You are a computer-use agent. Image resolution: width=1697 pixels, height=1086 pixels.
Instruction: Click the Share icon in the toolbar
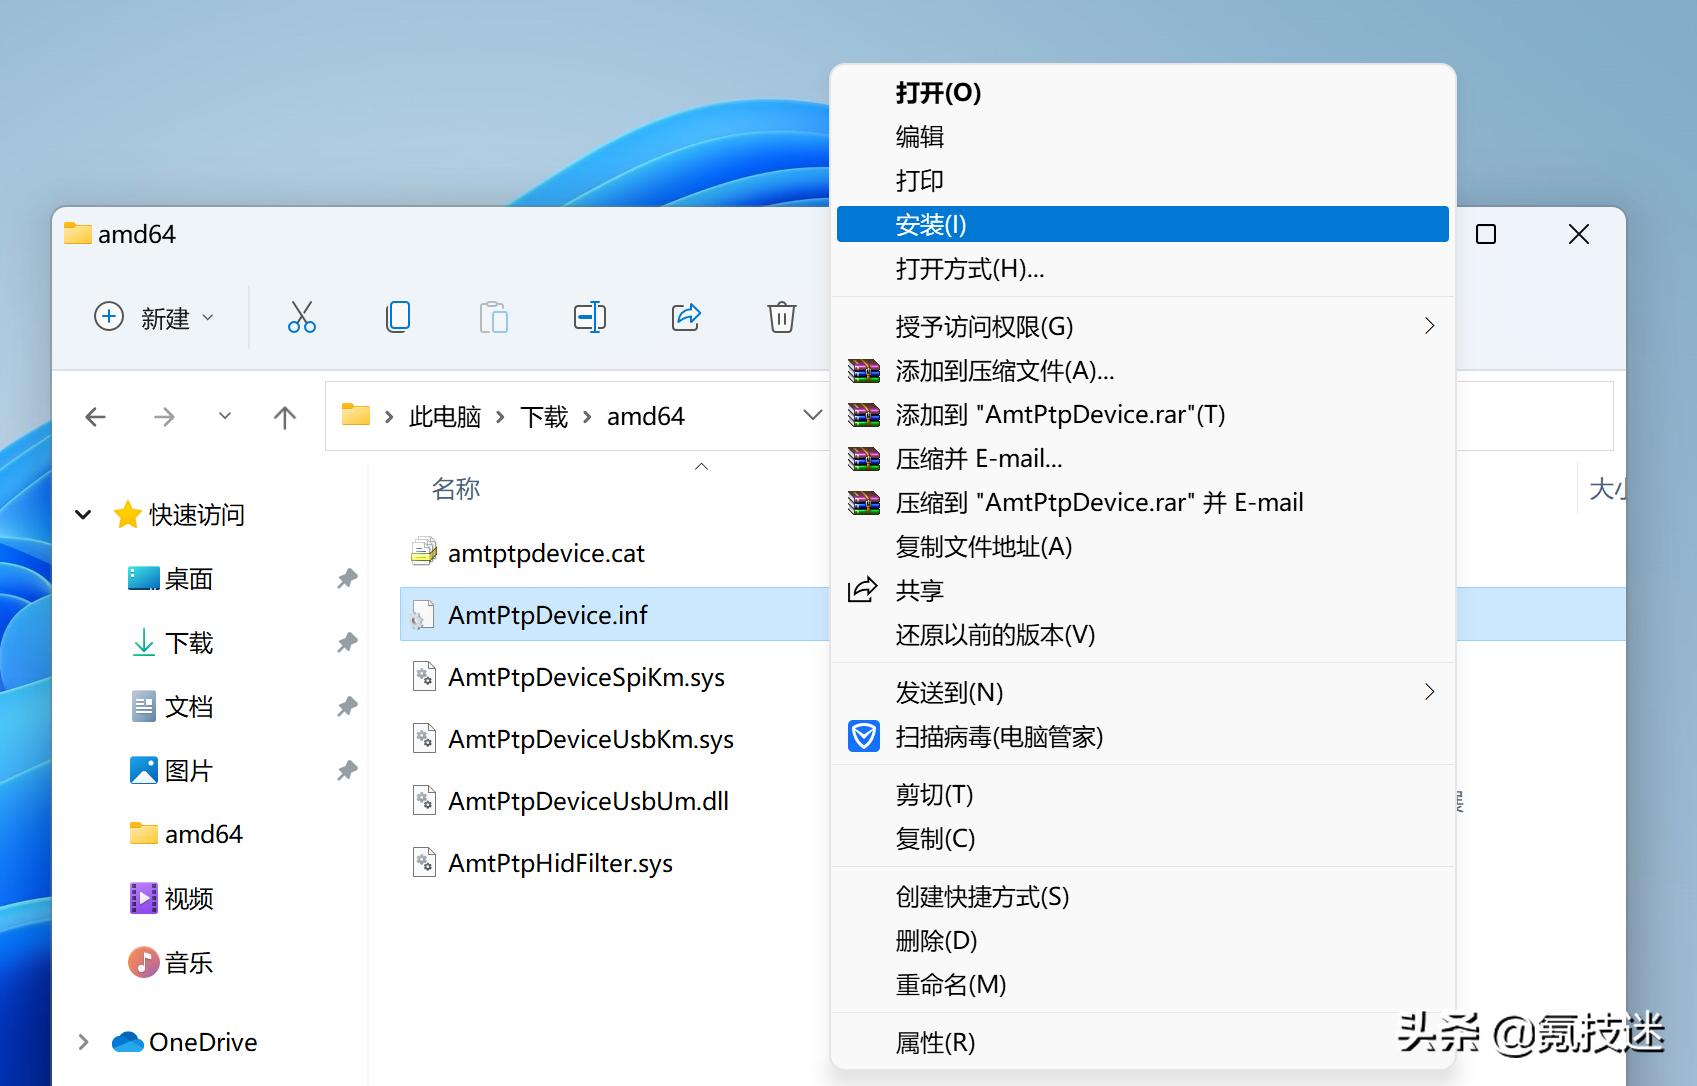(x=685, y=317)
